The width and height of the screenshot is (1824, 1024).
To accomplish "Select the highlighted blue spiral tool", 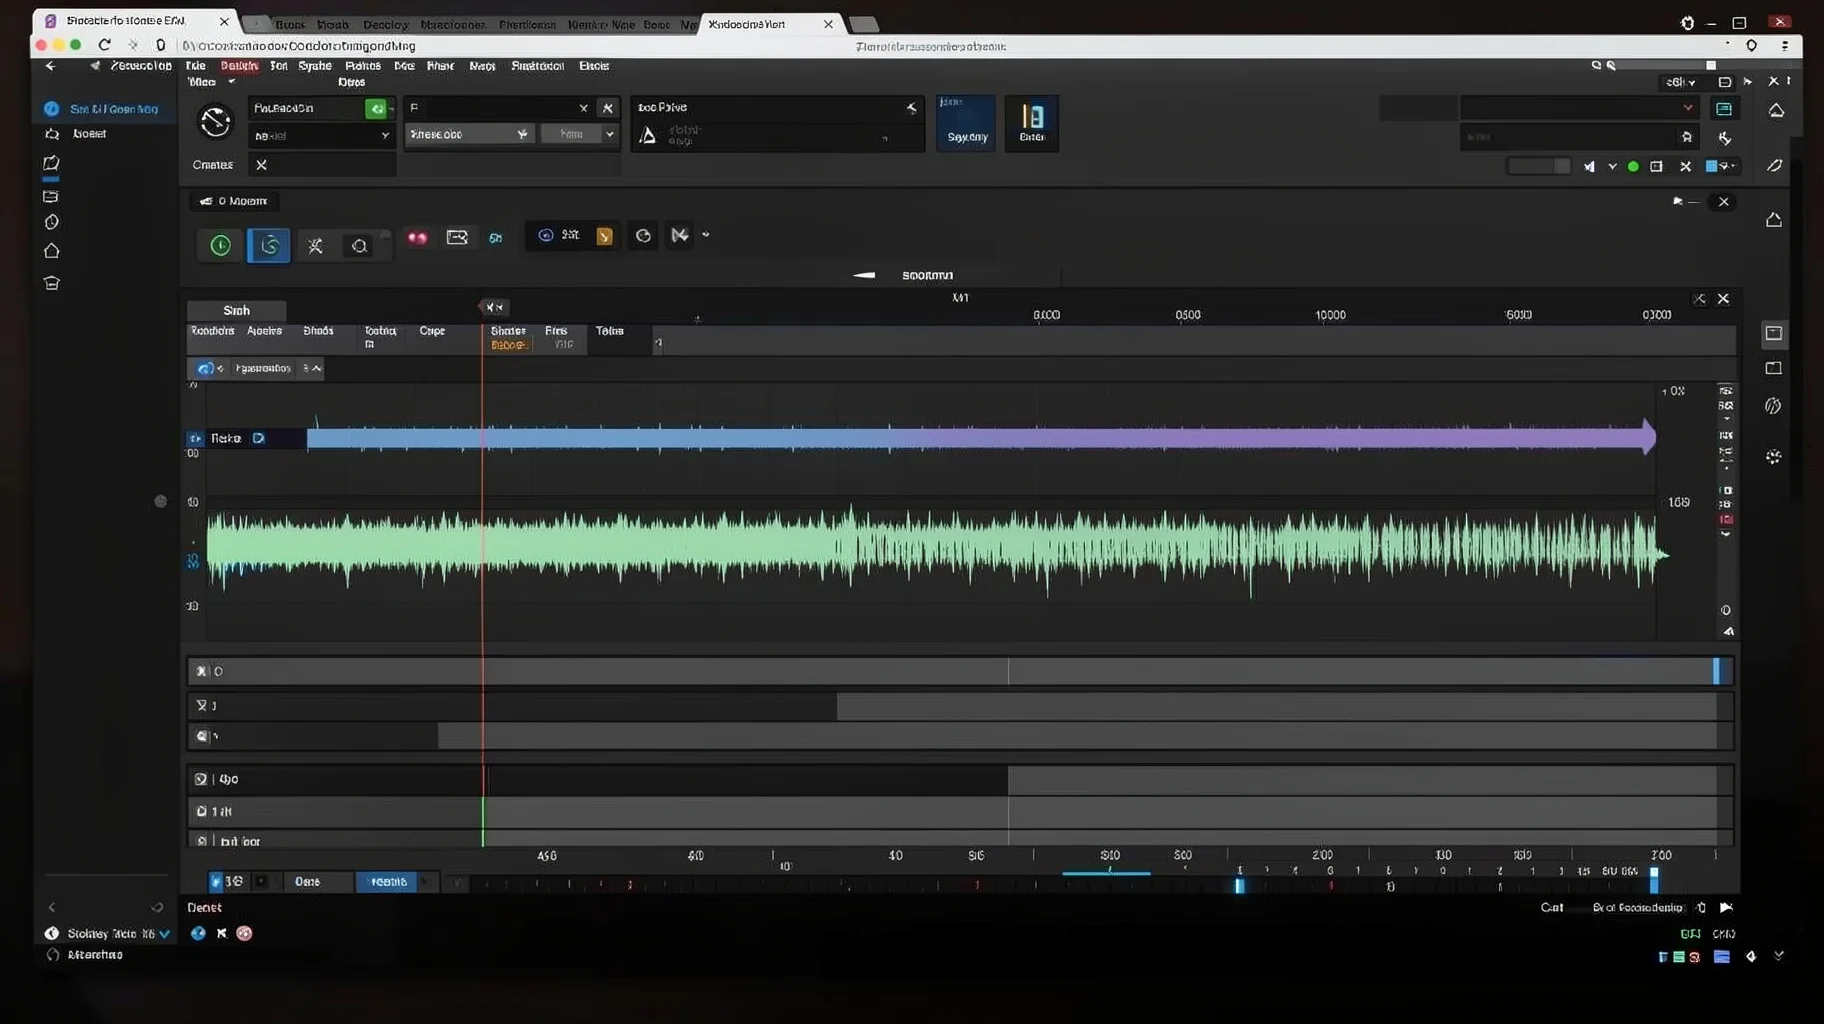I will [x=269, y=245].
